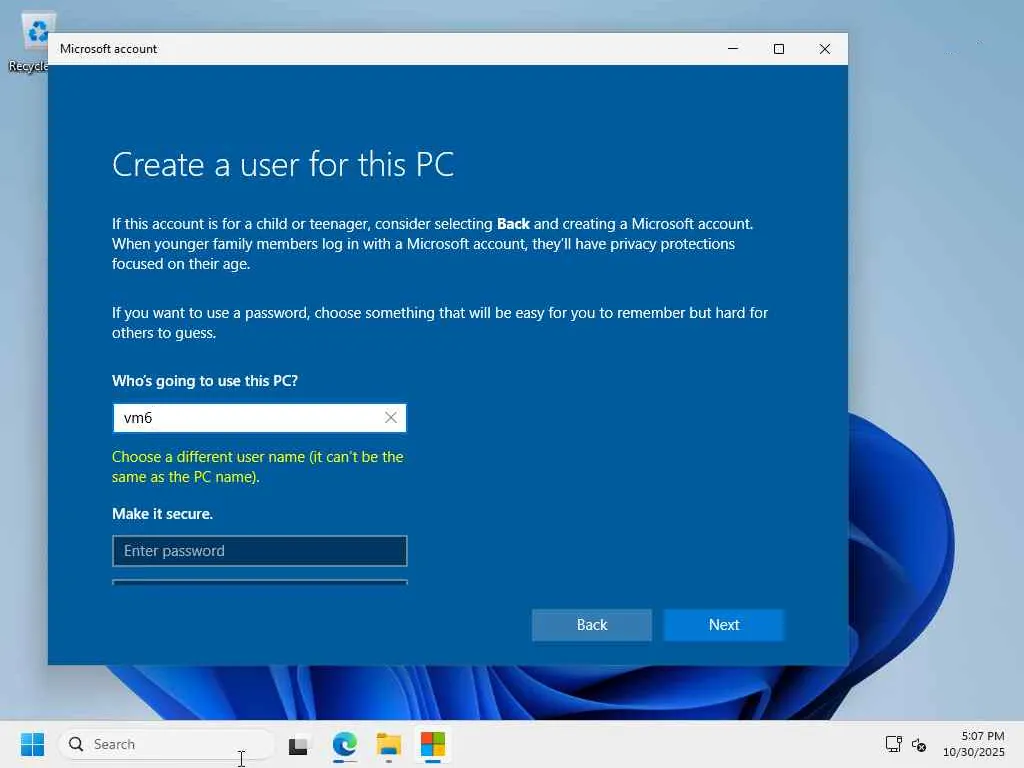Viewport: 1024px width, 768px height.
Task: Maximize the Microsoft account window
Action: click(x=778, y=49)
